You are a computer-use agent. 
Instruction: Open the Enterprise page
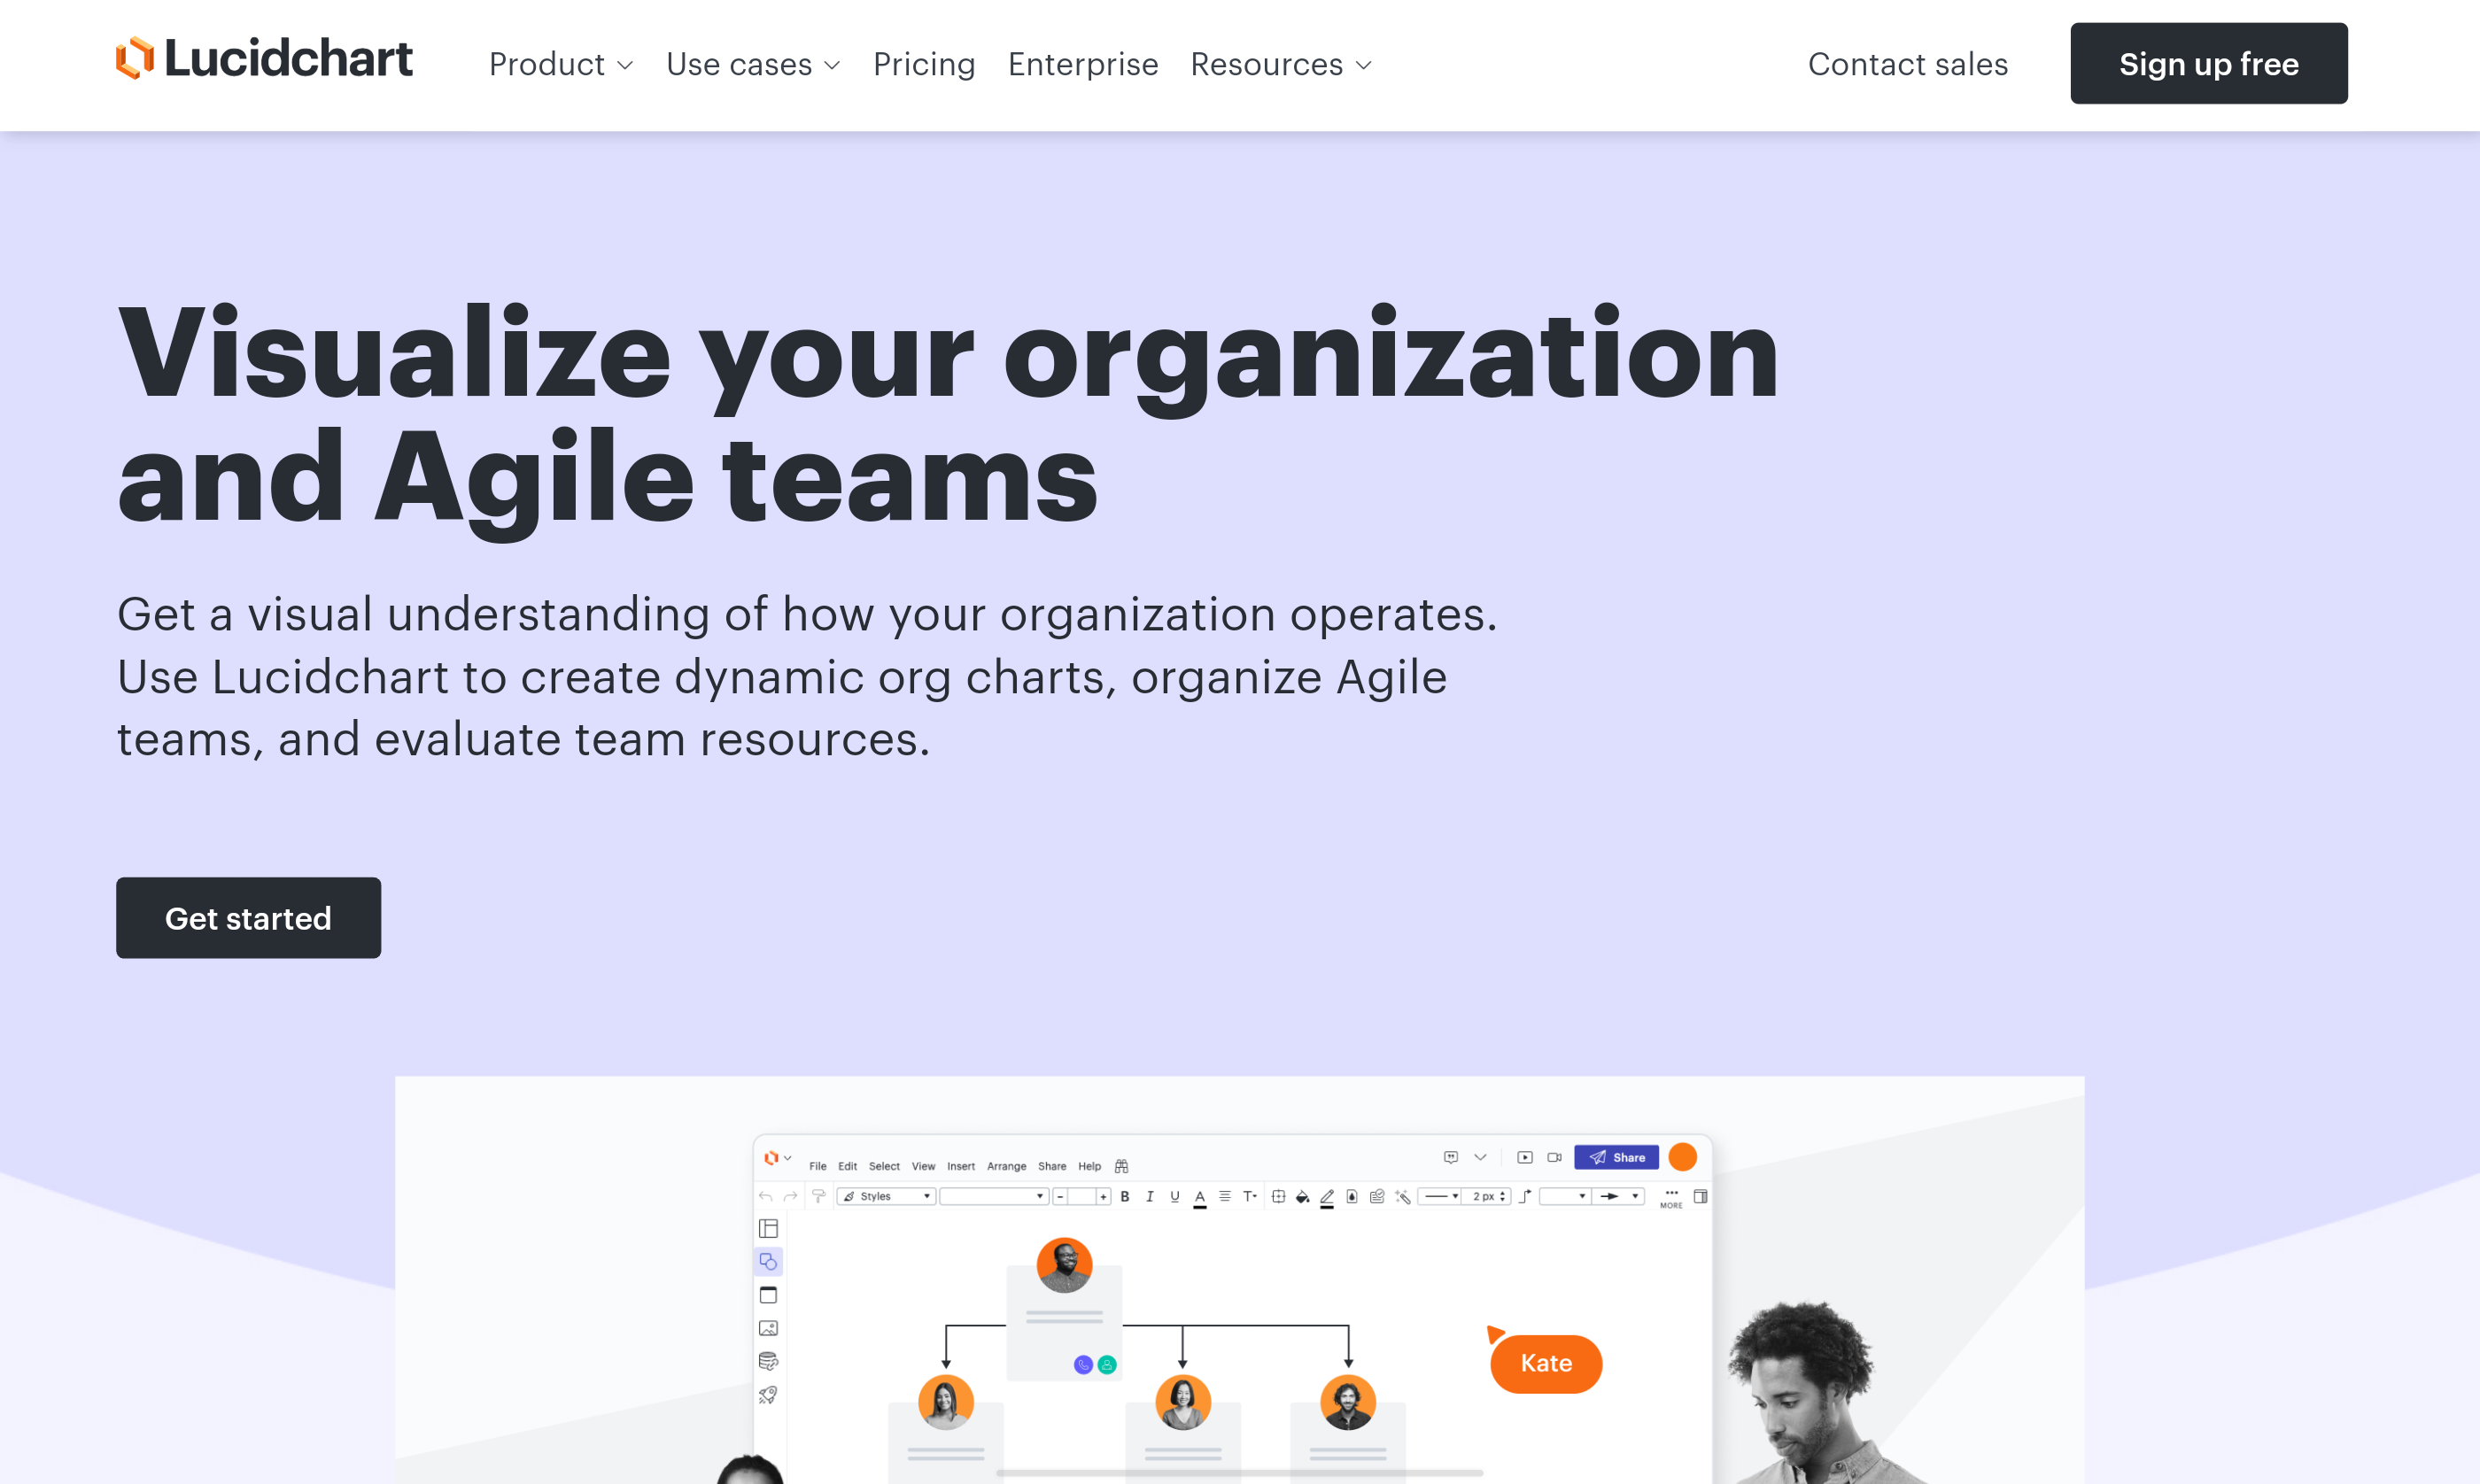[1083, 64]
